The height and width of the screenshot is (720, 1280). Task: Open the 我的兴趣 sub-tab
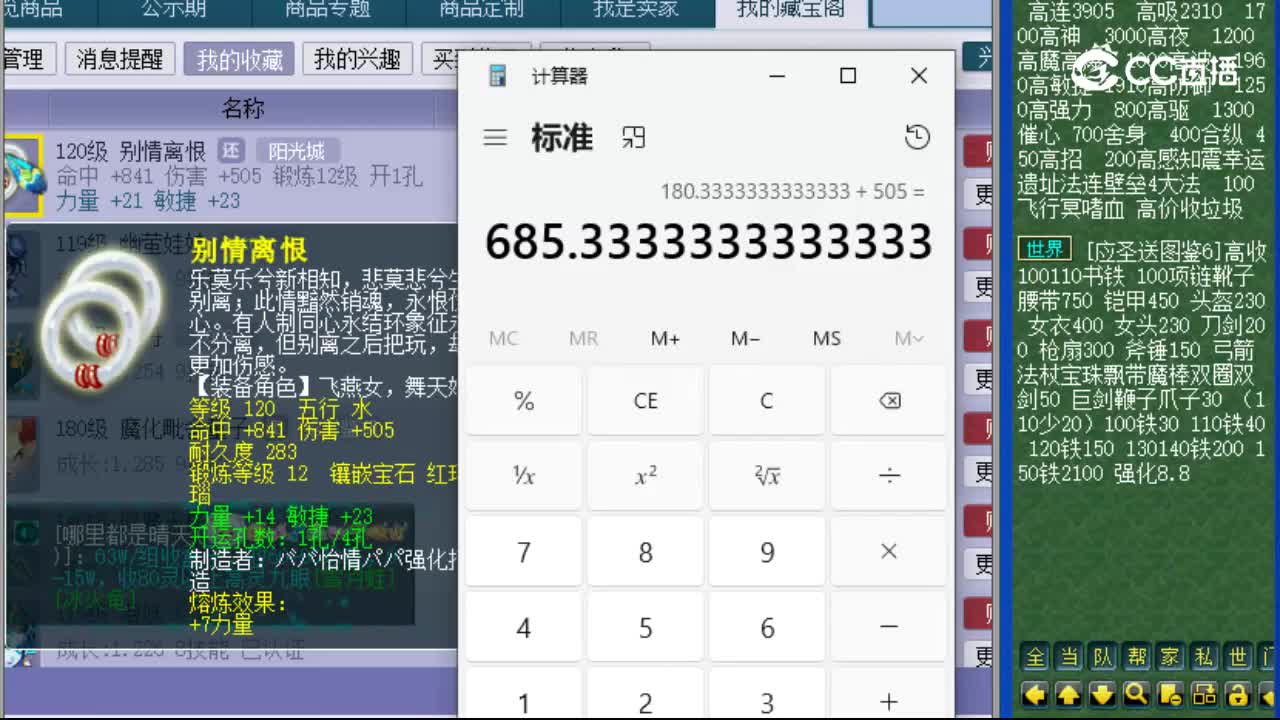(357, 59)
